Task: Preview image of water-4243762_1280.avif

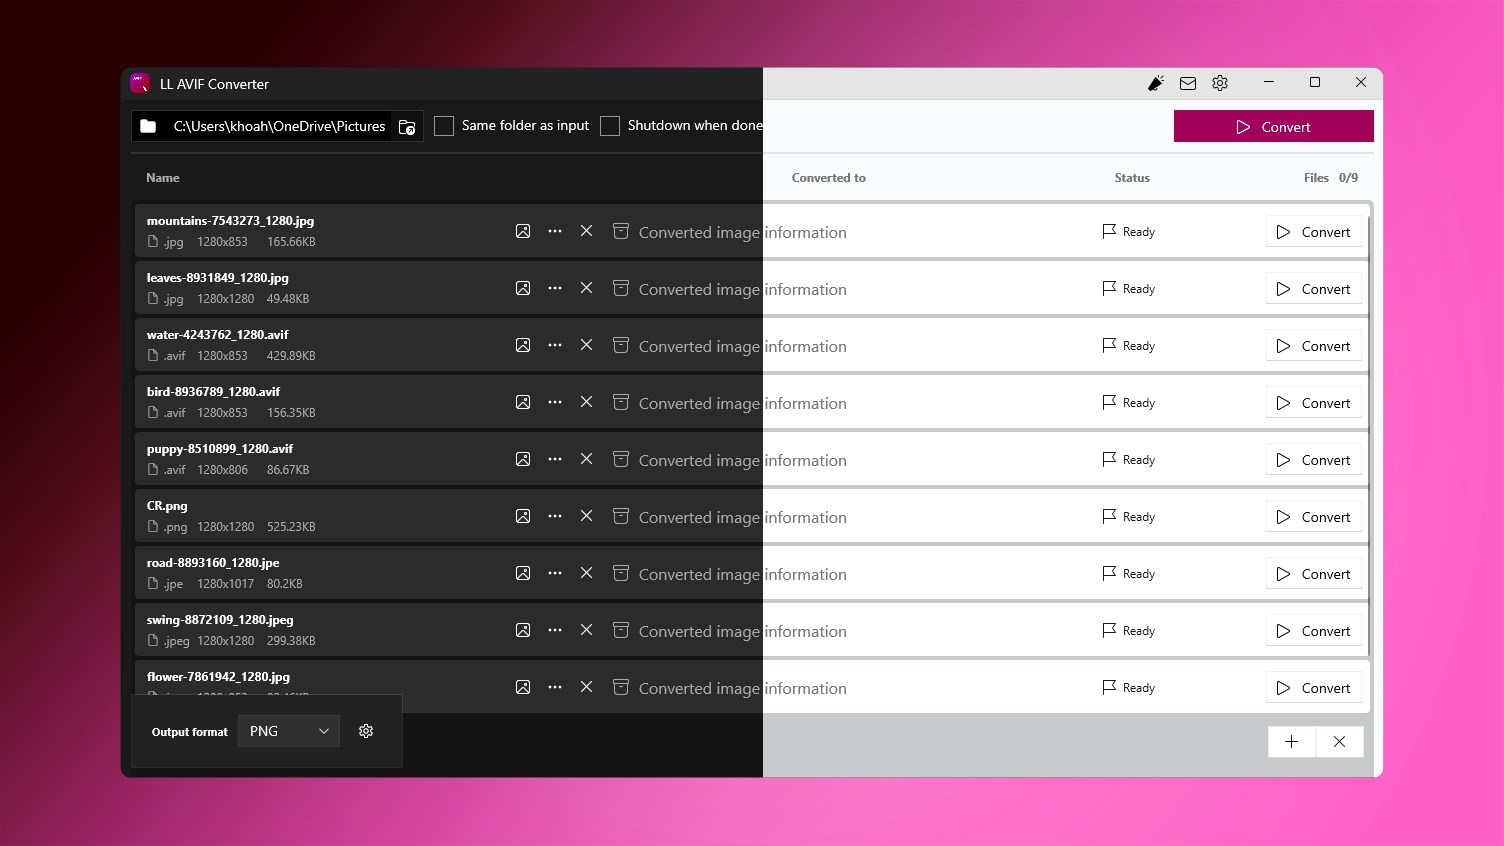Action: [523, 345]
